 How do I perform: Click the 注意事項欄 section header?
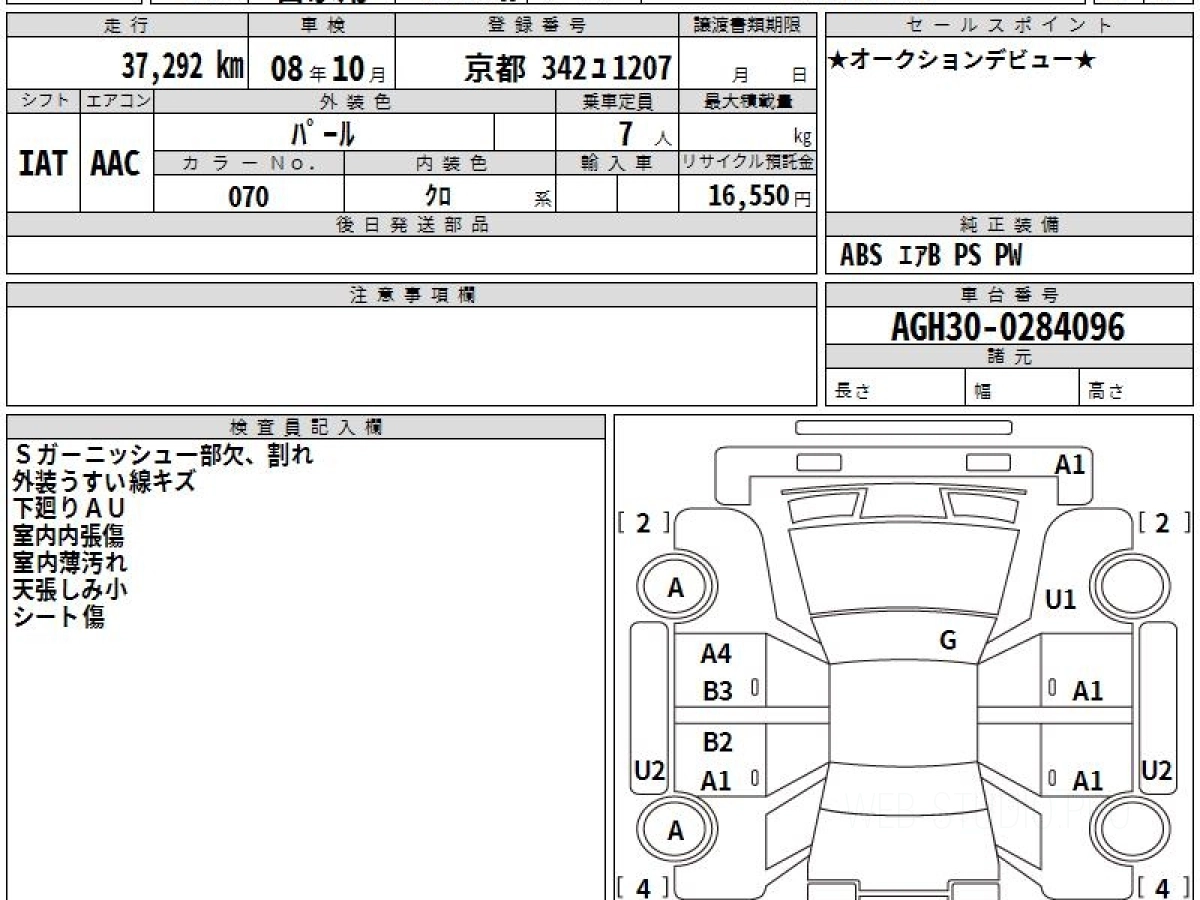pos(411,295)
